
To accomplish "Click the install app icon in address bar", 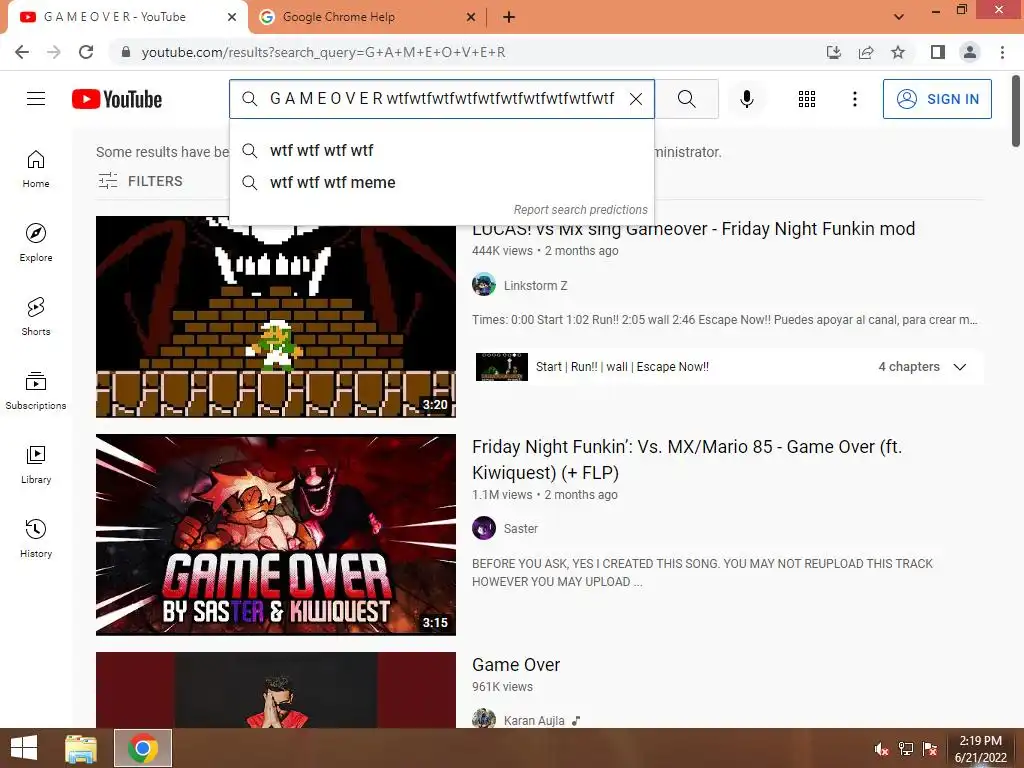I will click(x=834, y=52).
